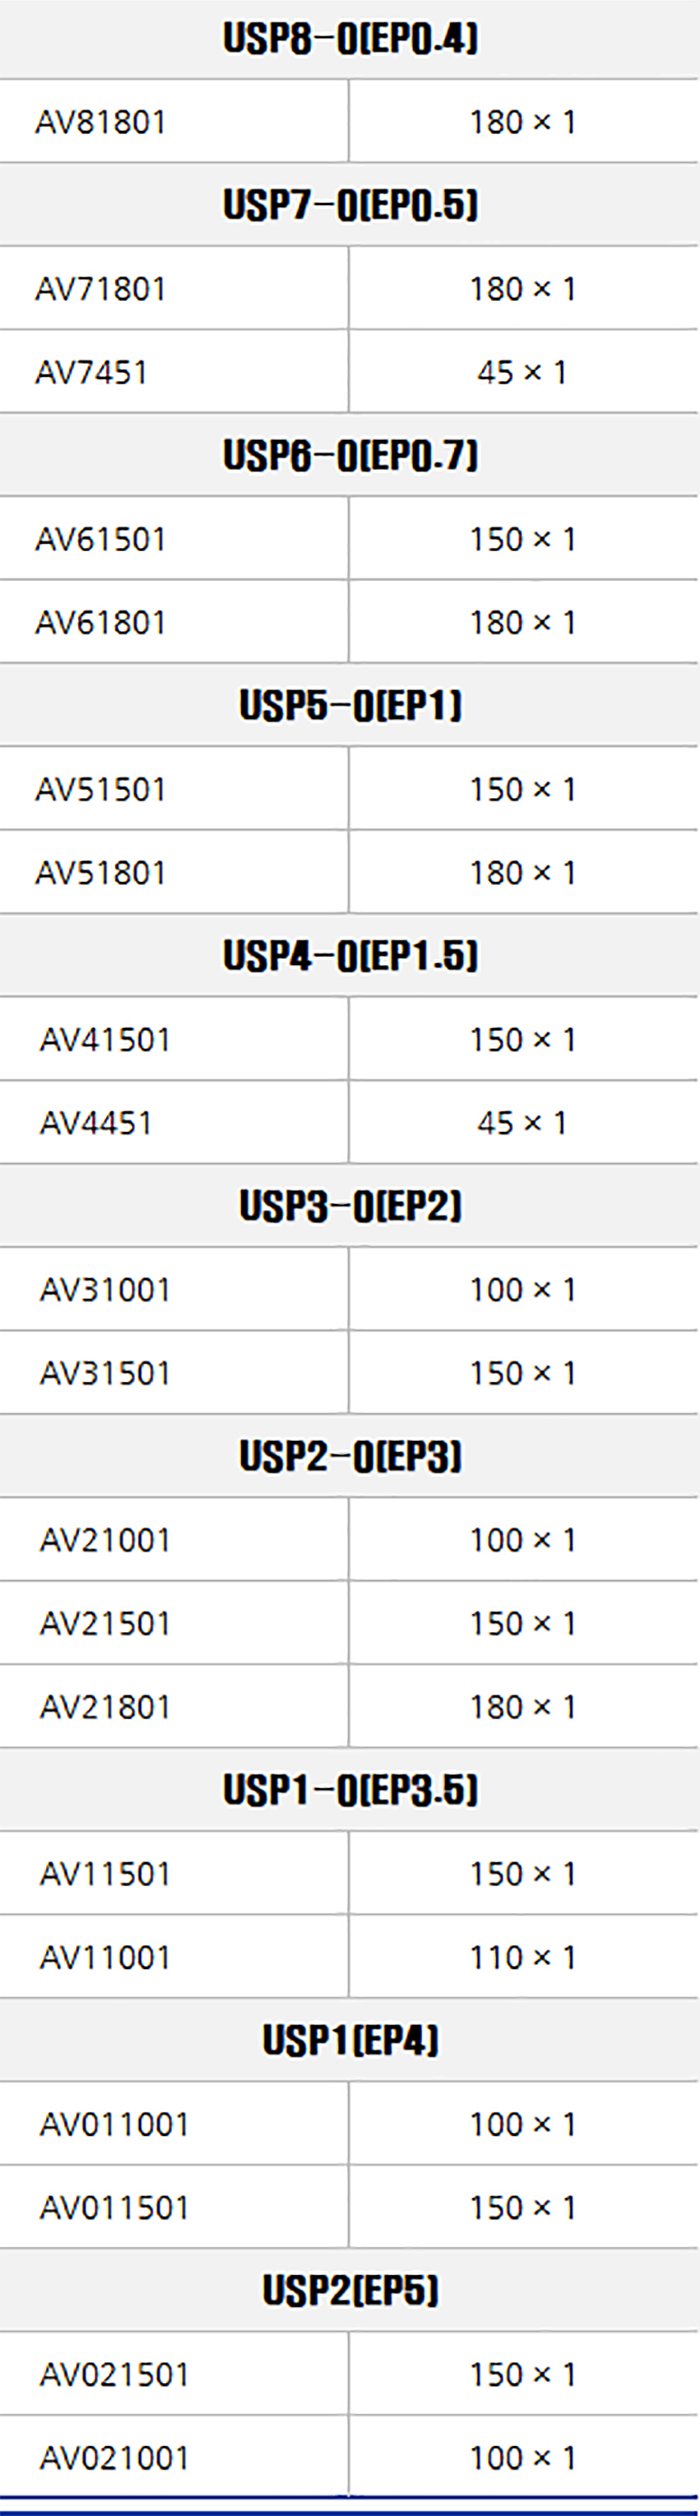
Task: Select the 180 × 1 cell beside AV61801
Action: click(522, 622)
